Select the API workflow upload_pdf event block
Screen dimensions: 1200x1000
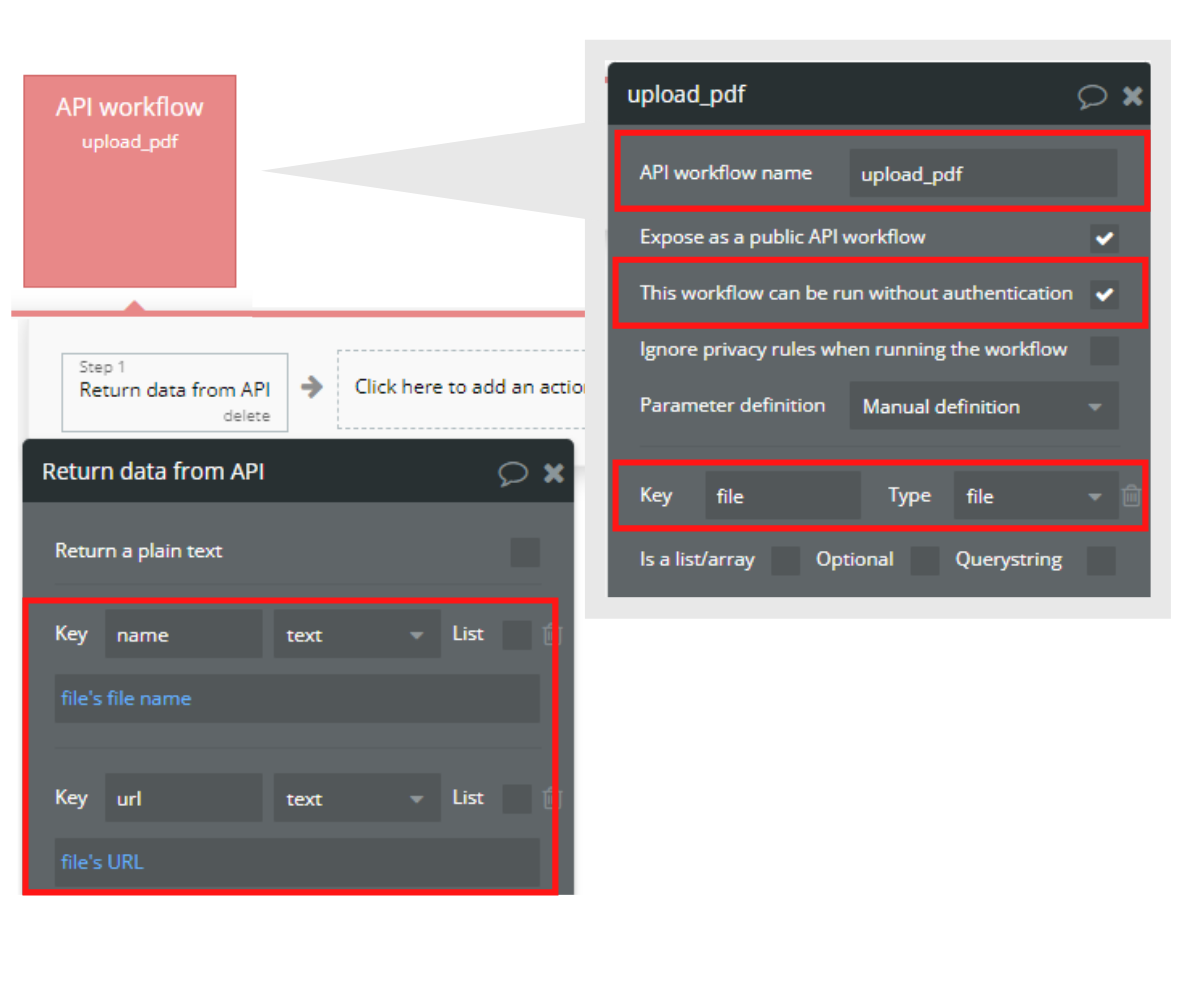pos(130,181)
